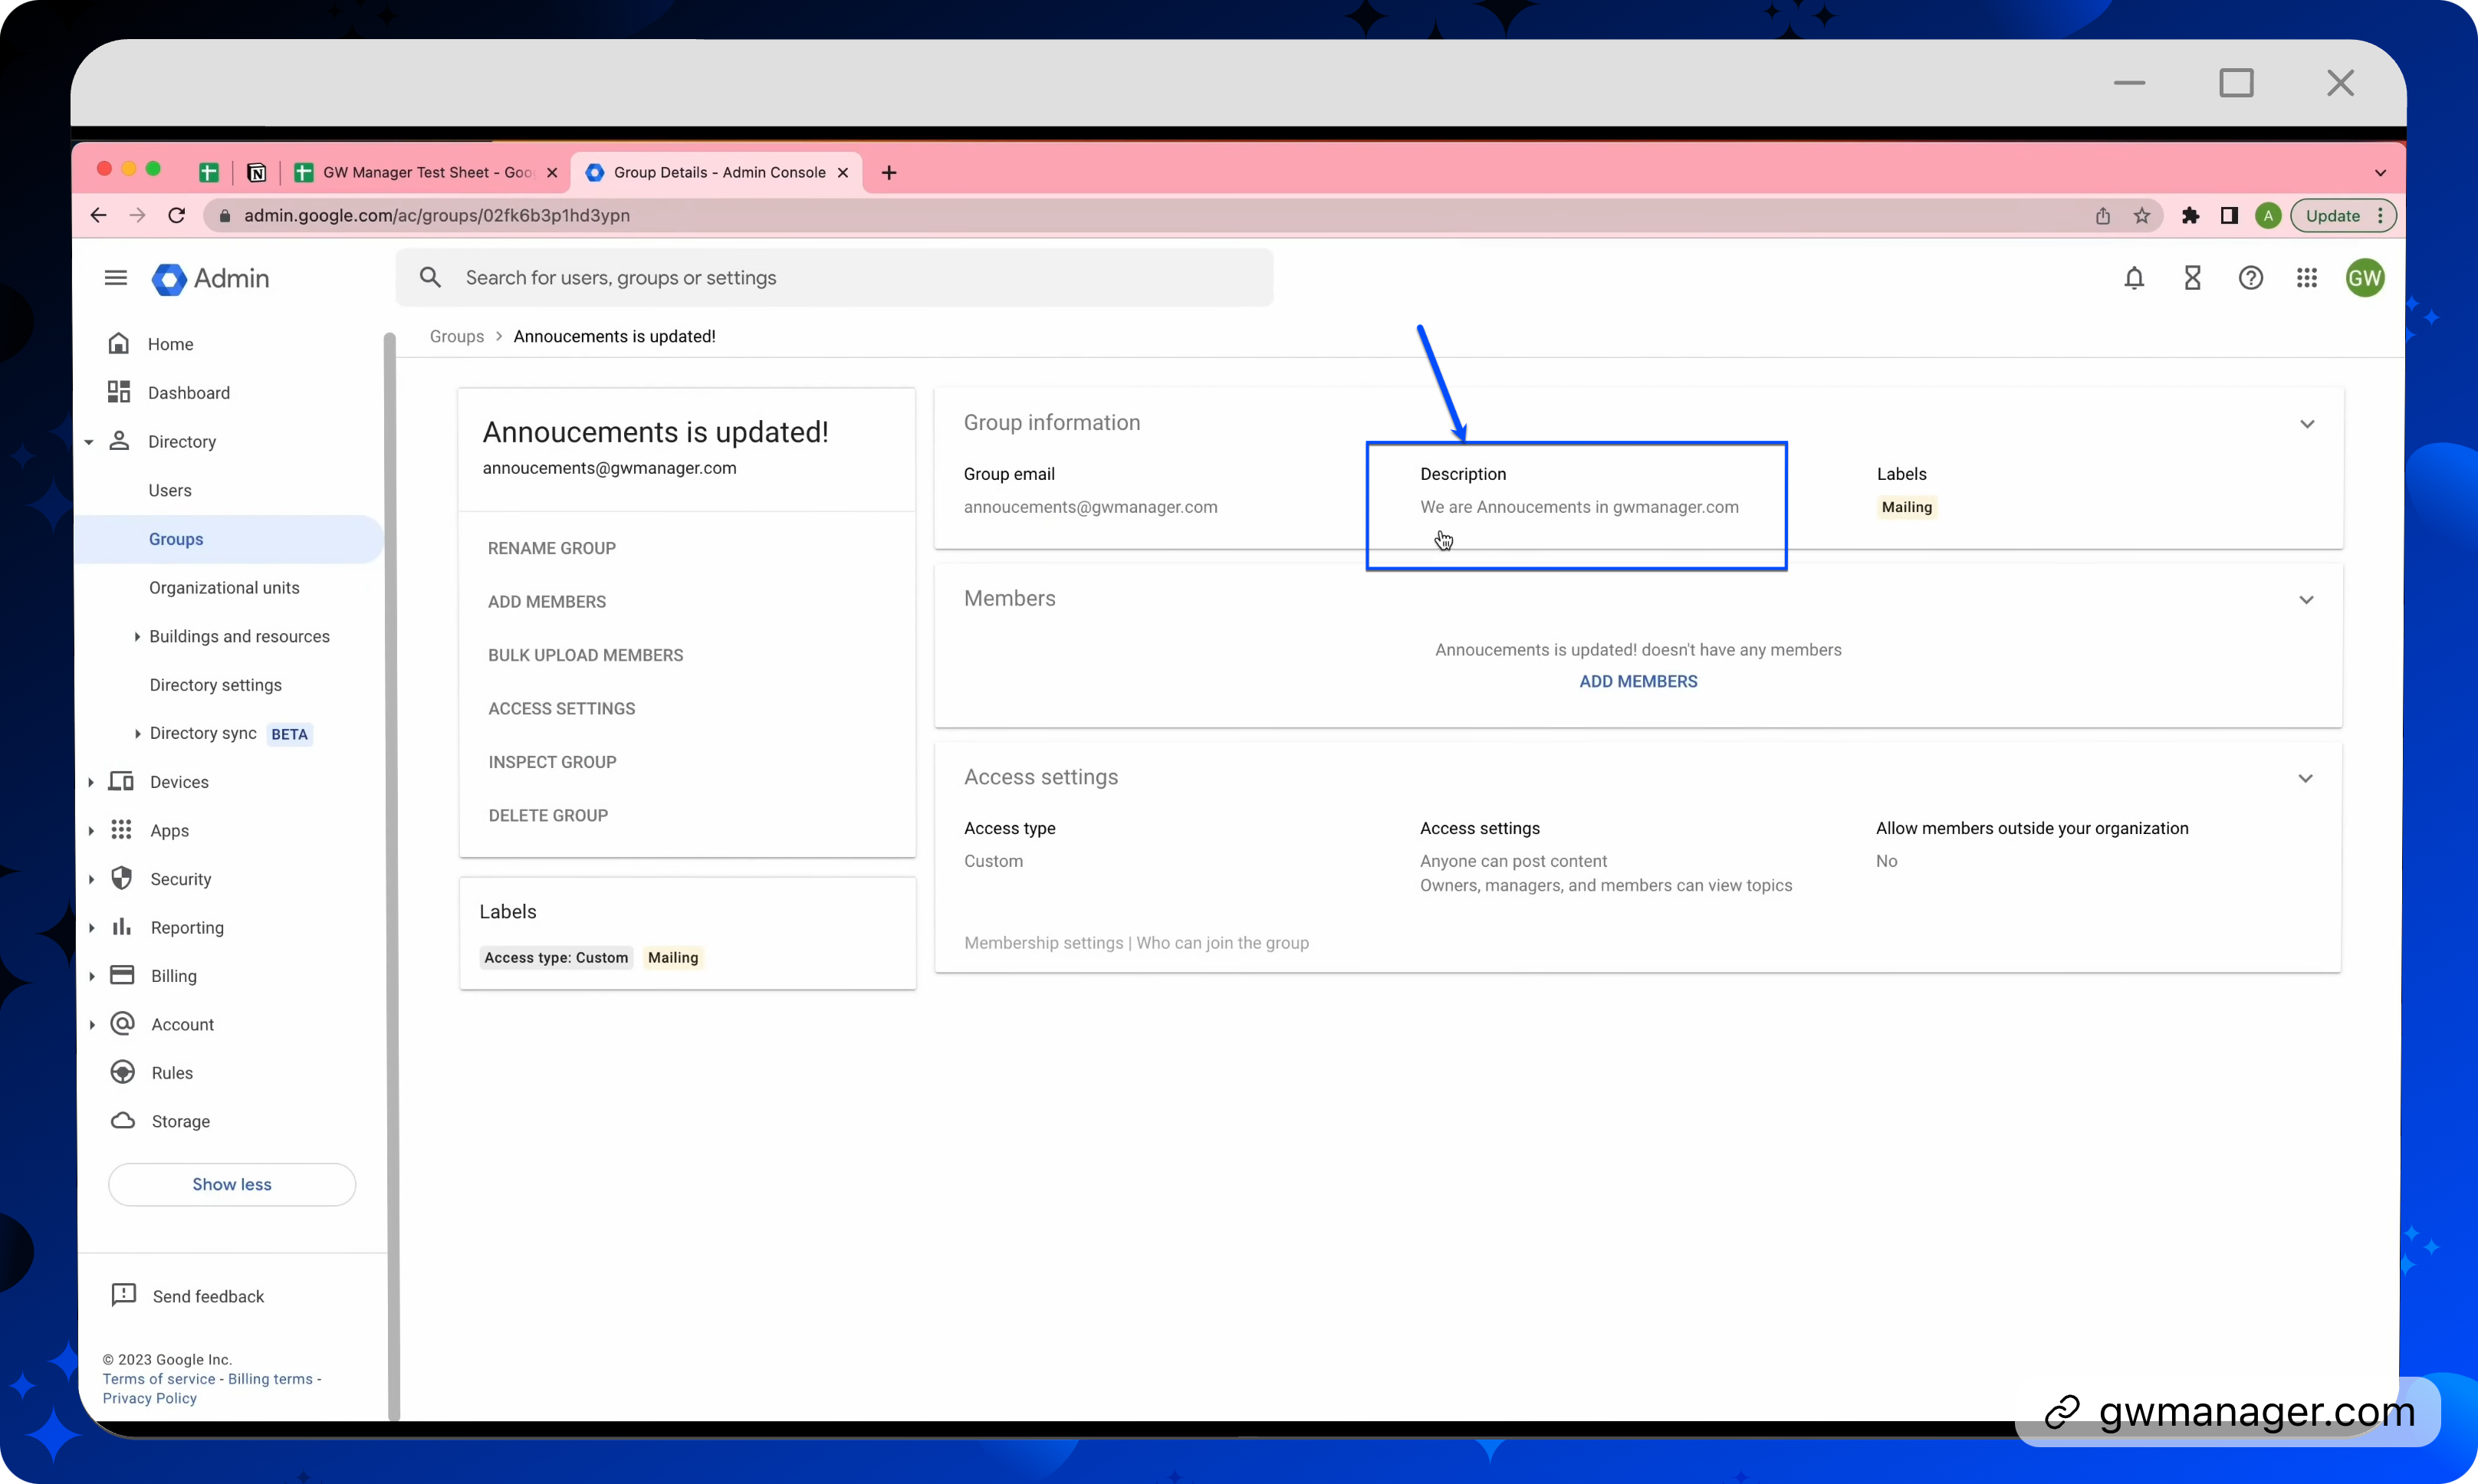Click the Description text under Group information
The image size is (2478, 1484).
[1579, 507]
